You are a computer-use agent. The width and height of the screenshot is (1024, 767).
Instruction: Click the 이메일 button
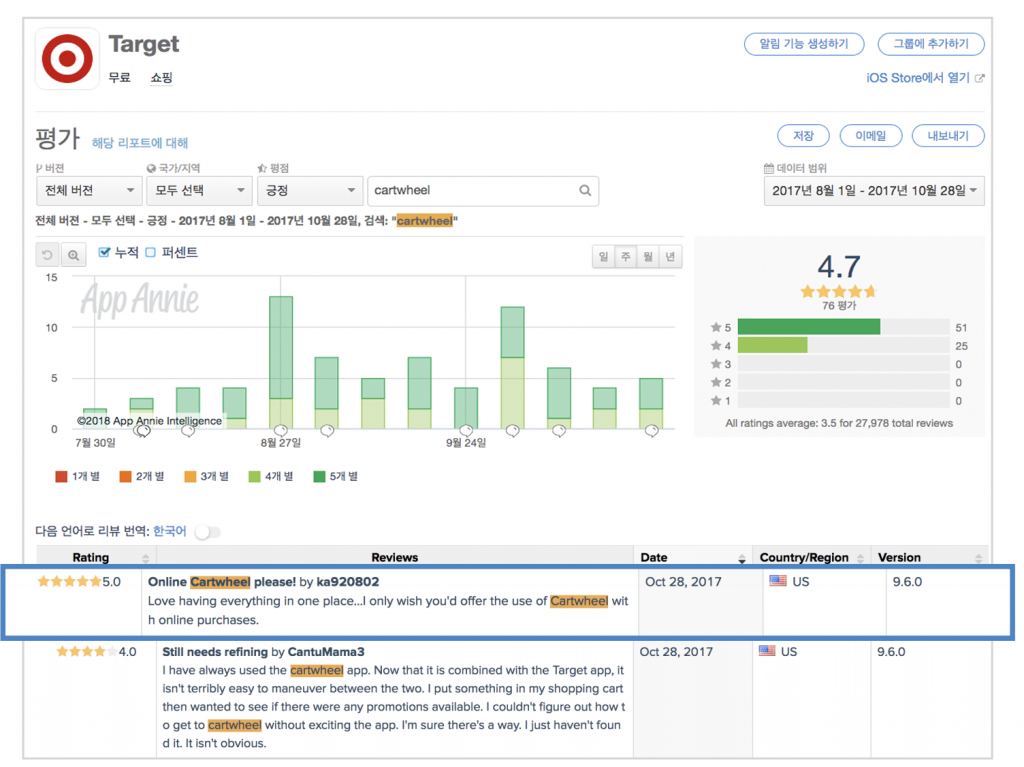(871, 136)
